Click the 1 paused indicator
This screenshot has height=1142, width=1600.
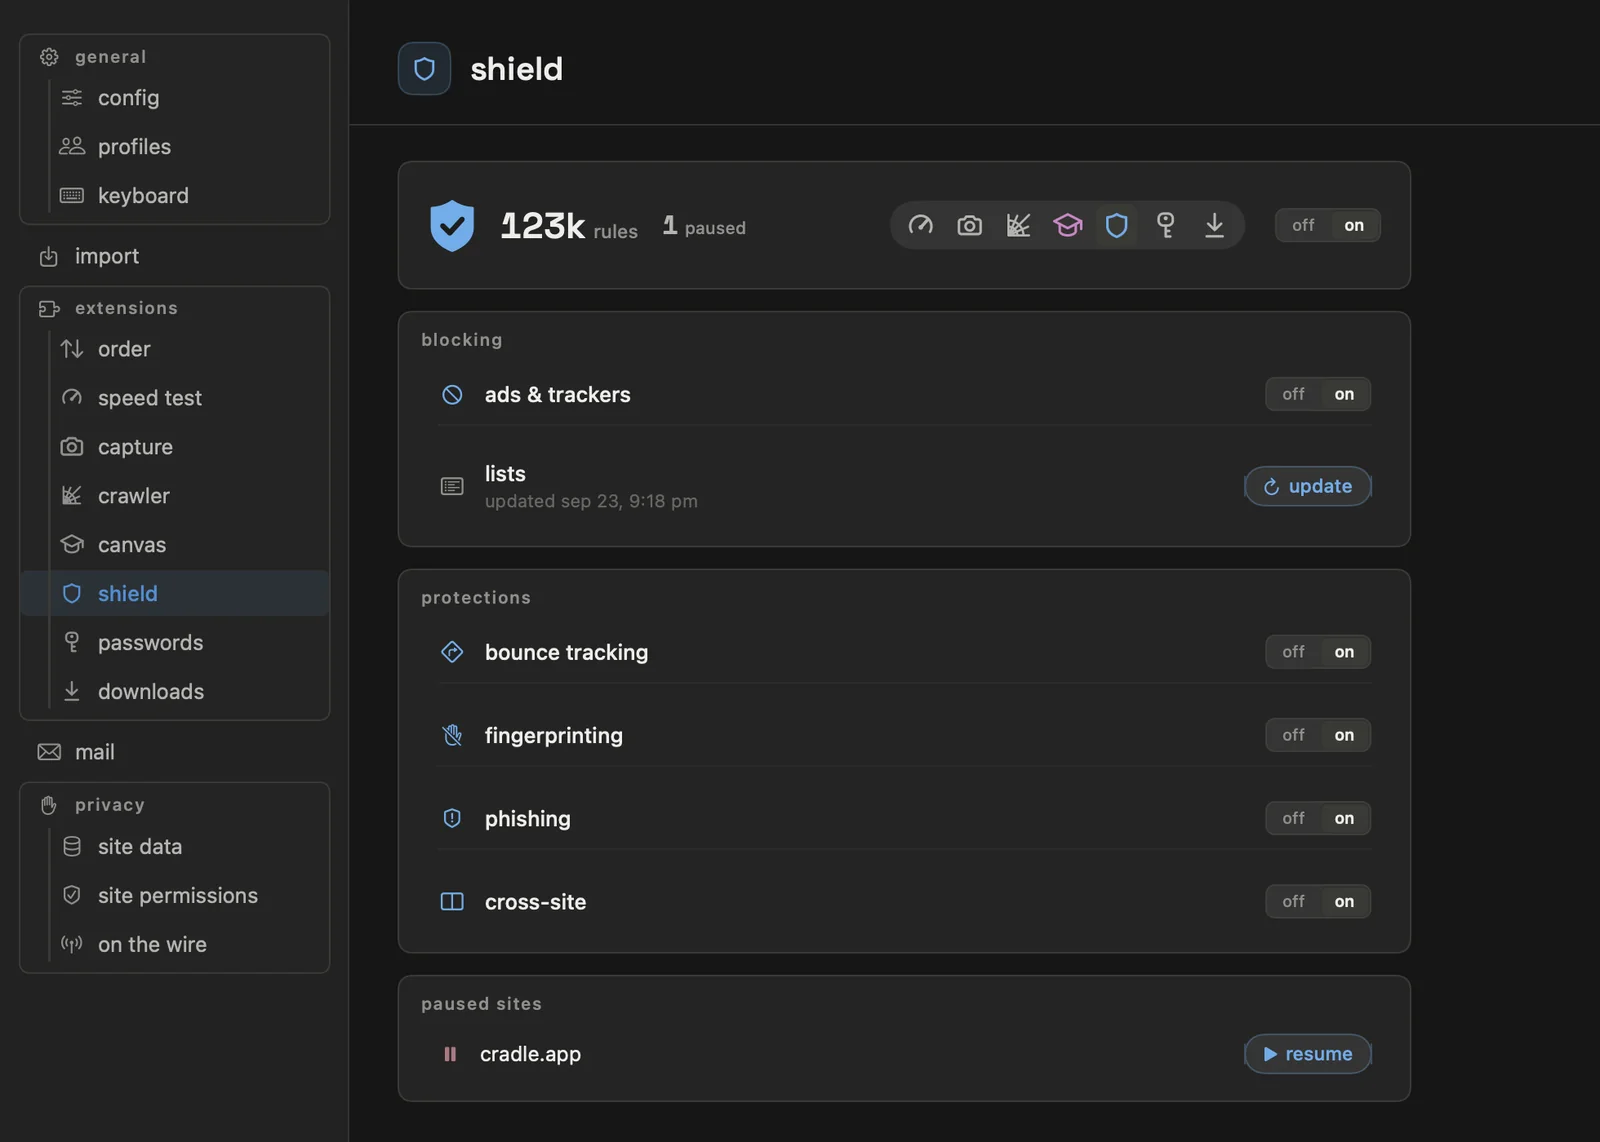704,226
